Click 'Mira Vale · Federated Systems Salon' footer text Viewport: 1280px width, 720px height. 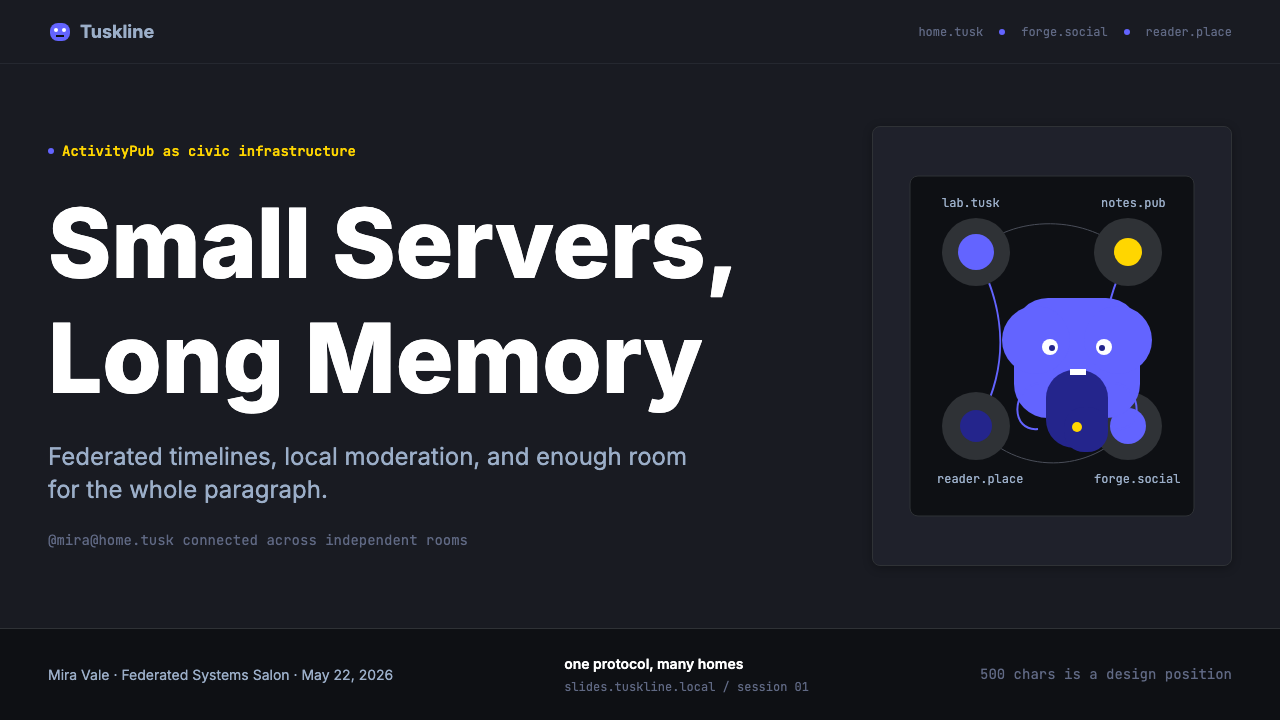pos(220,675)
